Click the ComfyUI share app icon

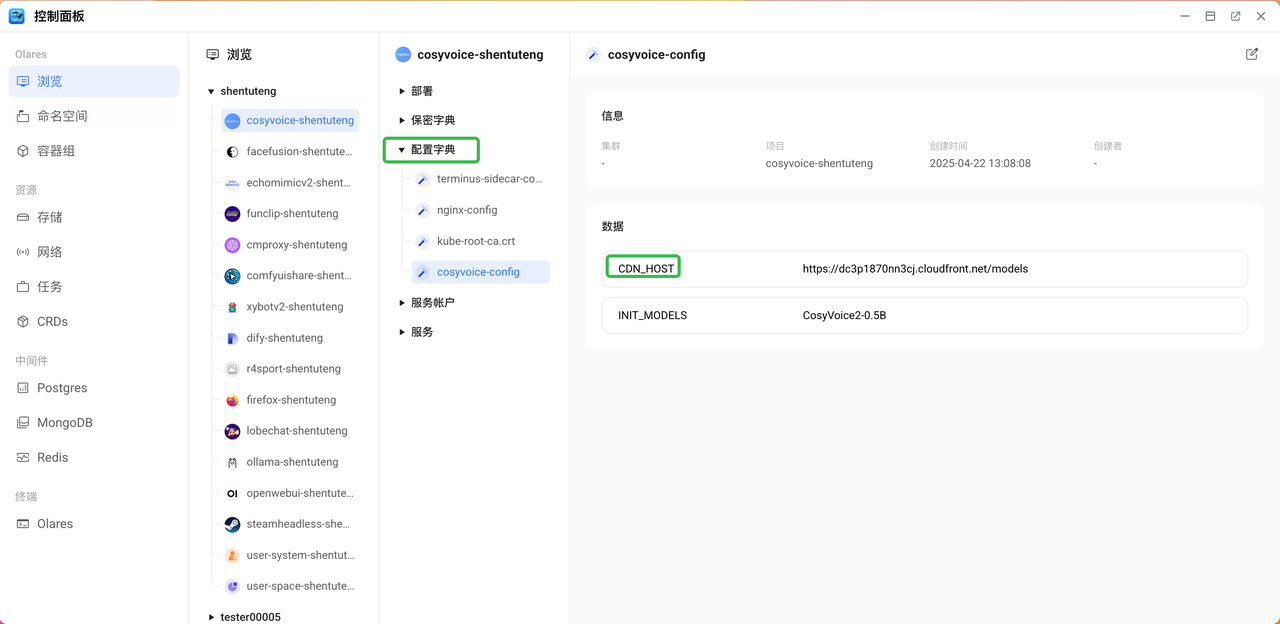click(232, 276)
